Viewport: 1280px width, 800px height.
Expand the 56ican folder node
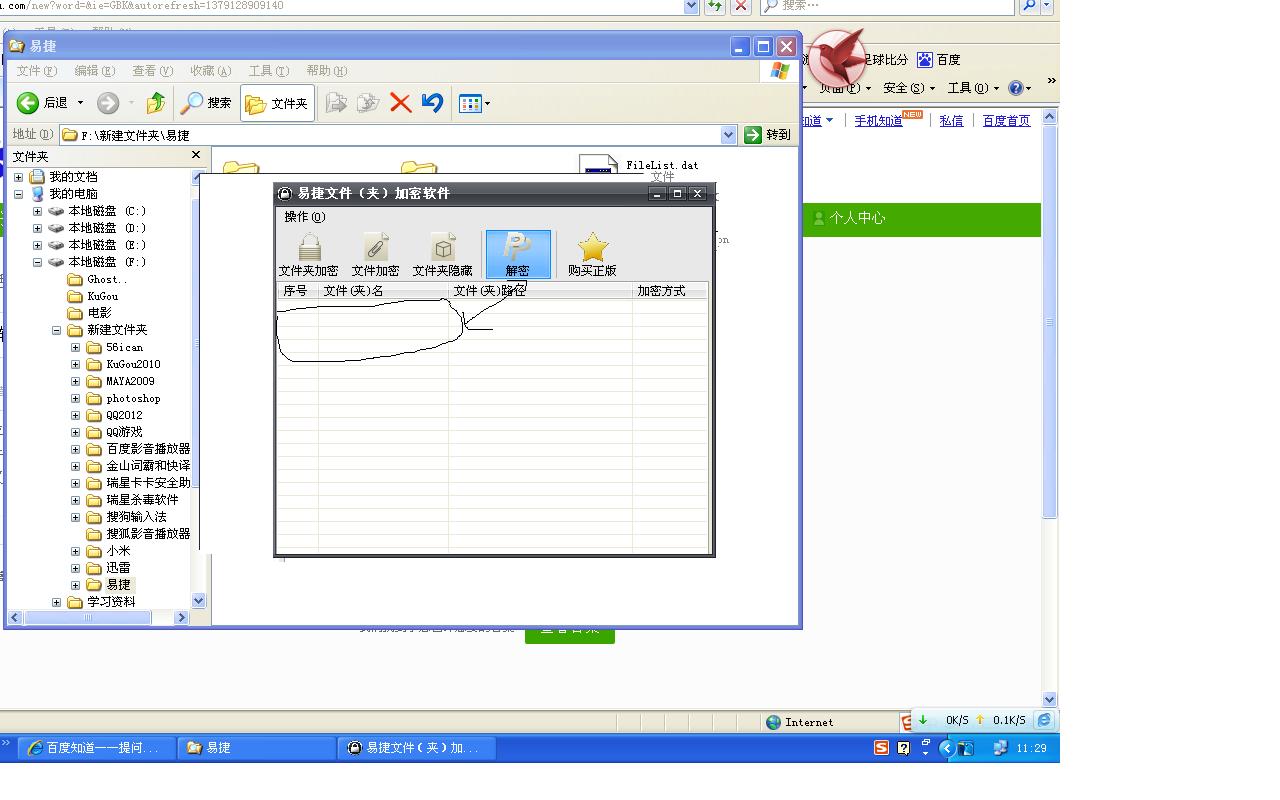coord(75,348)
